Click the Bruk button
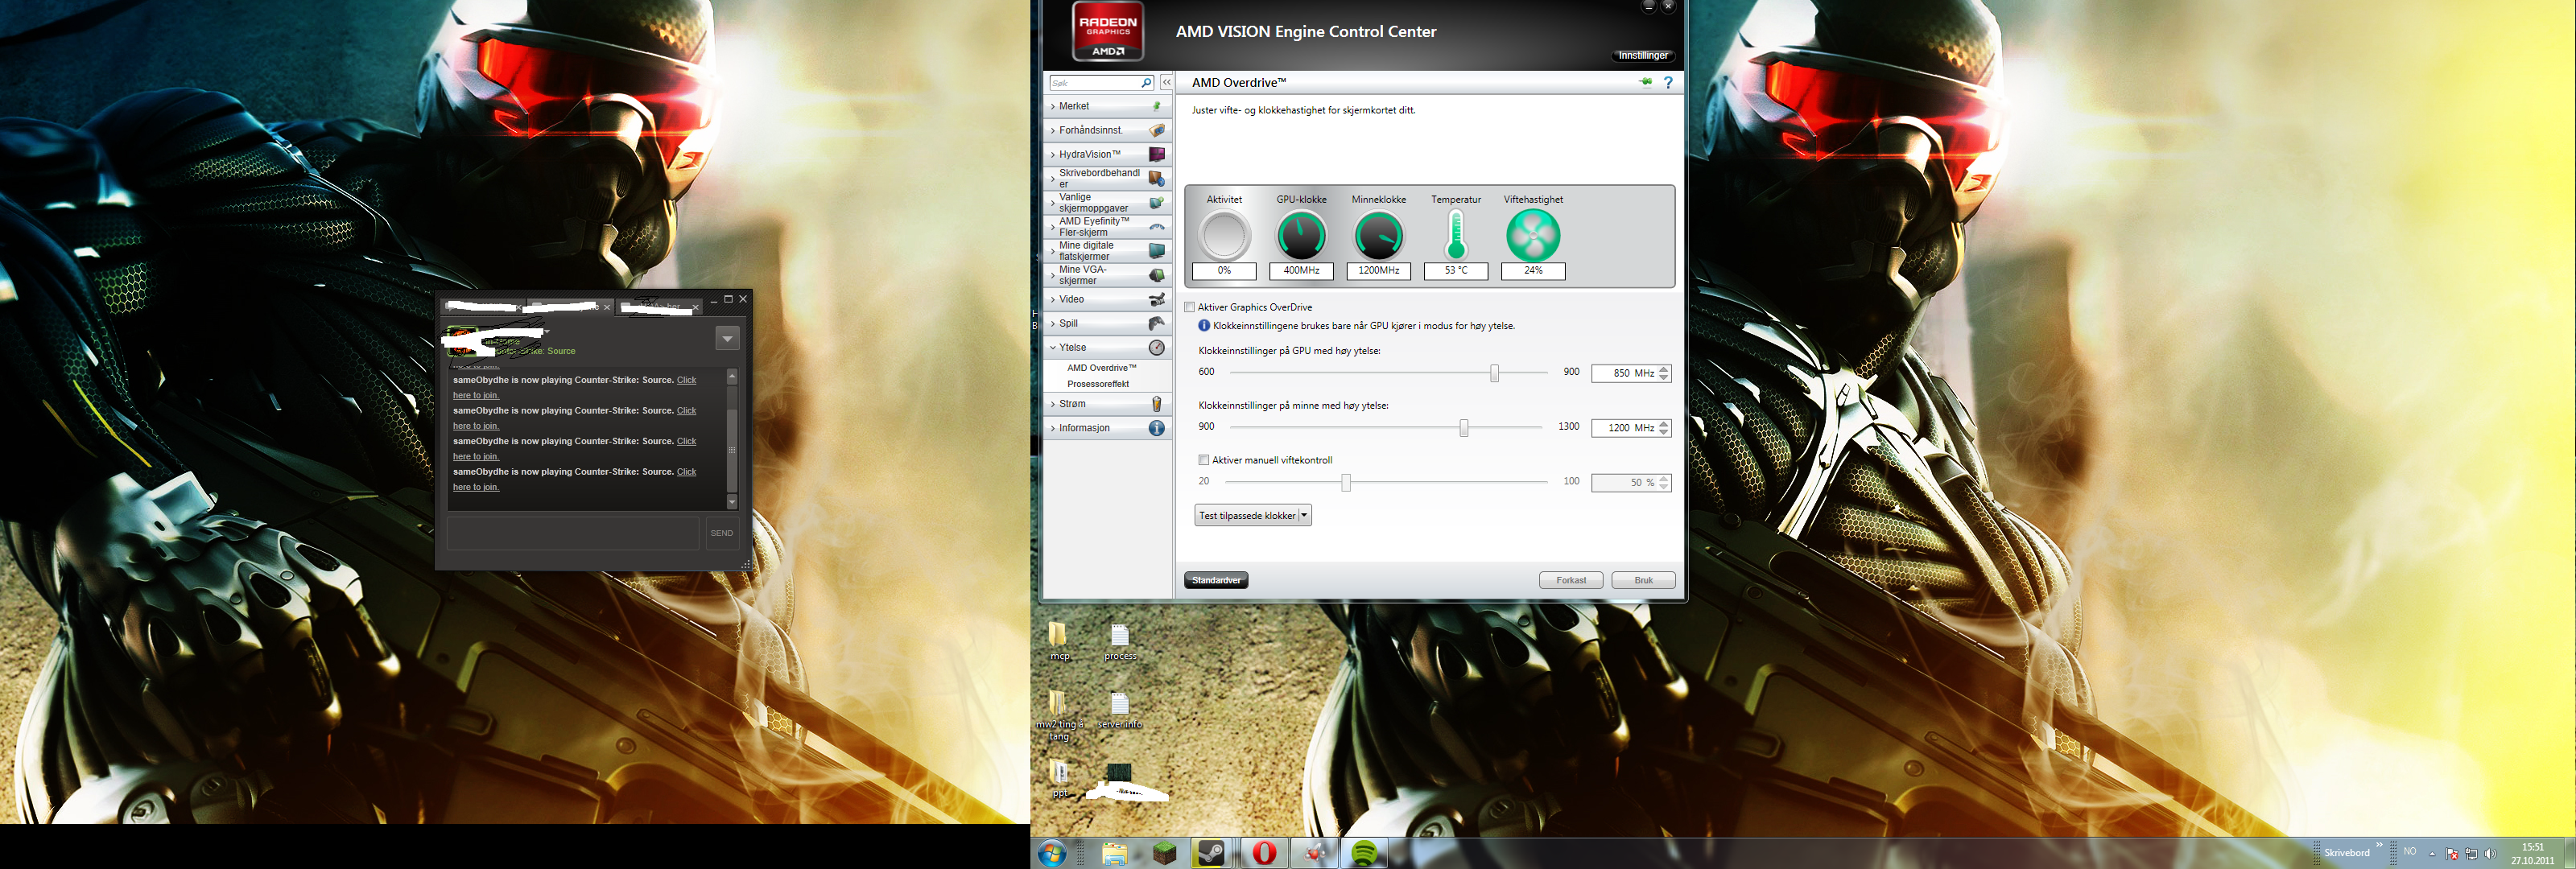 click(1643, 581)
